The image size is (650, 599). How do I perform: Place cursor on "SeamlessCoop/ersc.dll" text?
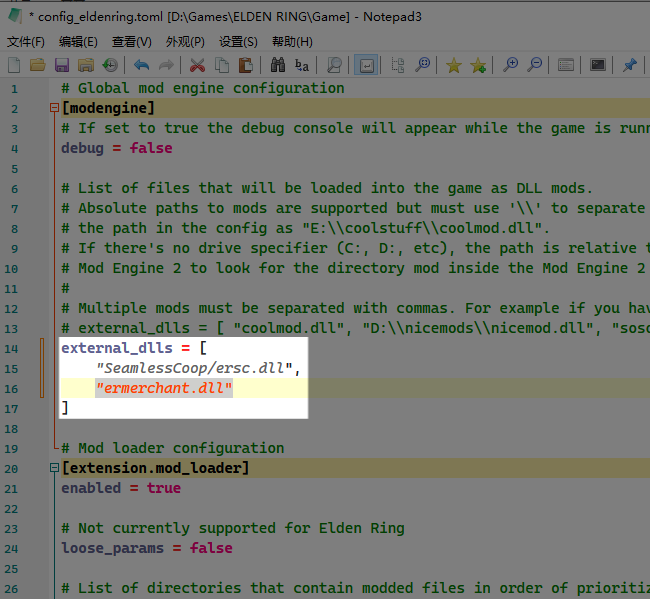point(194,368)
